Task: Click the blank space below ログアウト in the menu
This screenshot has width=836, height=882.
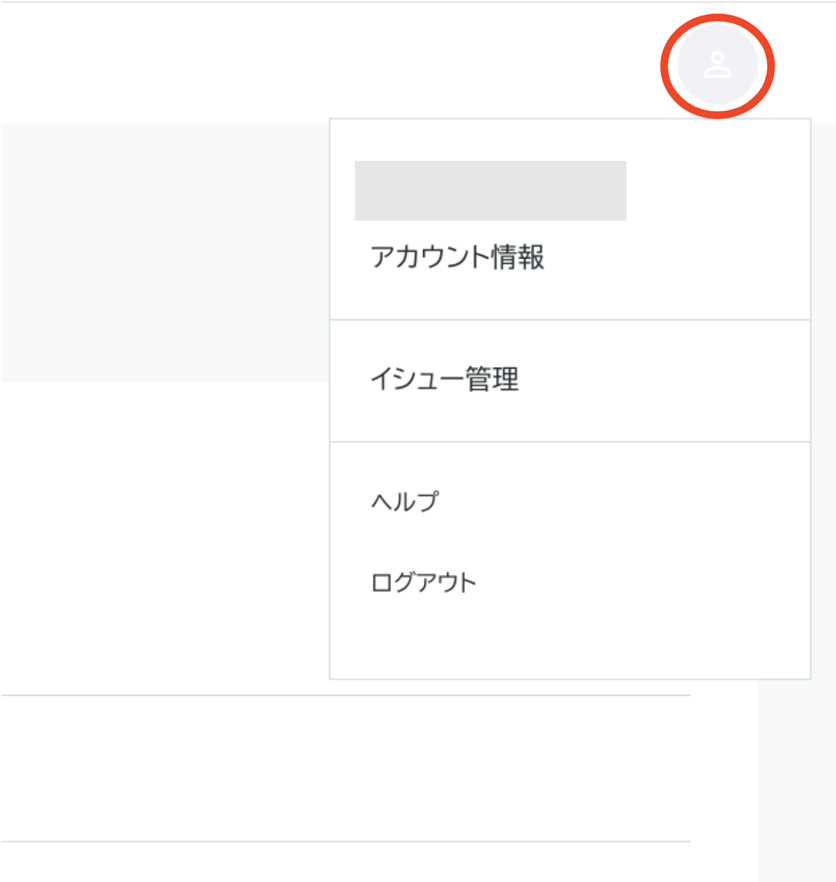Action: click(568, 640)
